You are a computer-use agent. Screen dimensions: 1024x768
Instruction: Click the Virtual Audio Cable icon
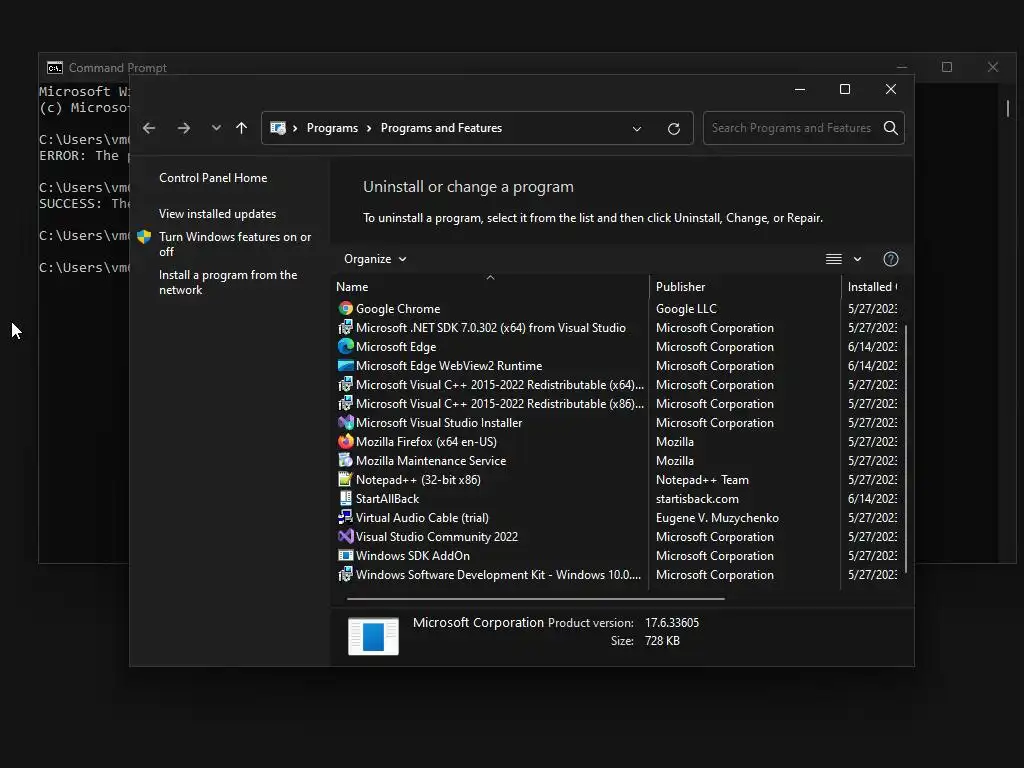[345, 517]
